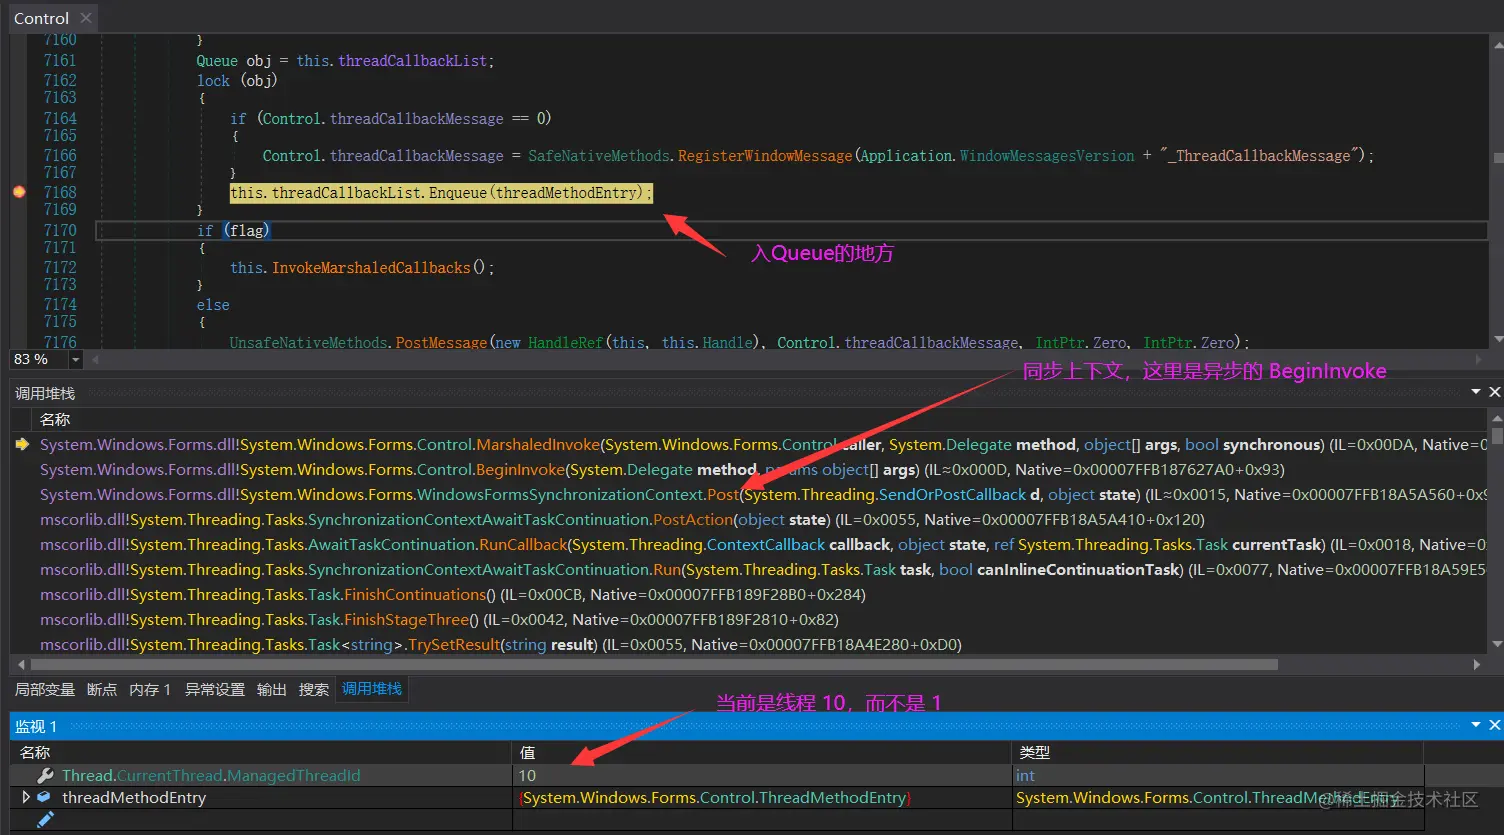Switch to the 内存 1 tab
Screen dimensions: 1504x835
[x=150, y=689]
